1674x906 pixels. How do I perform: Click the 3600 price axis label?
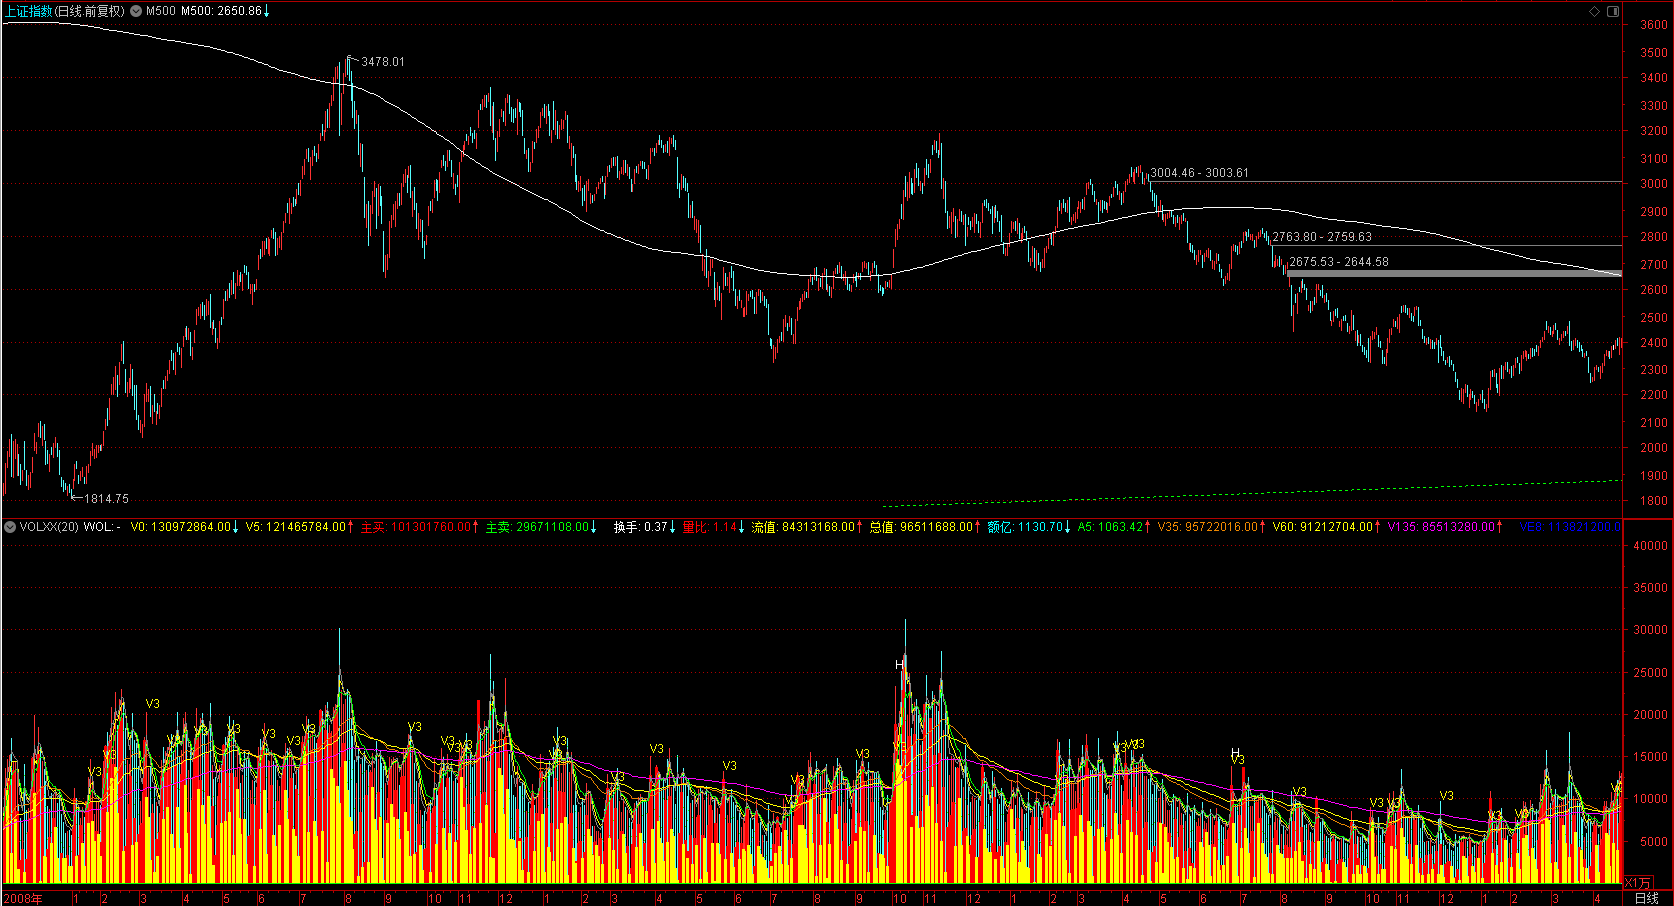[1653, 25]
